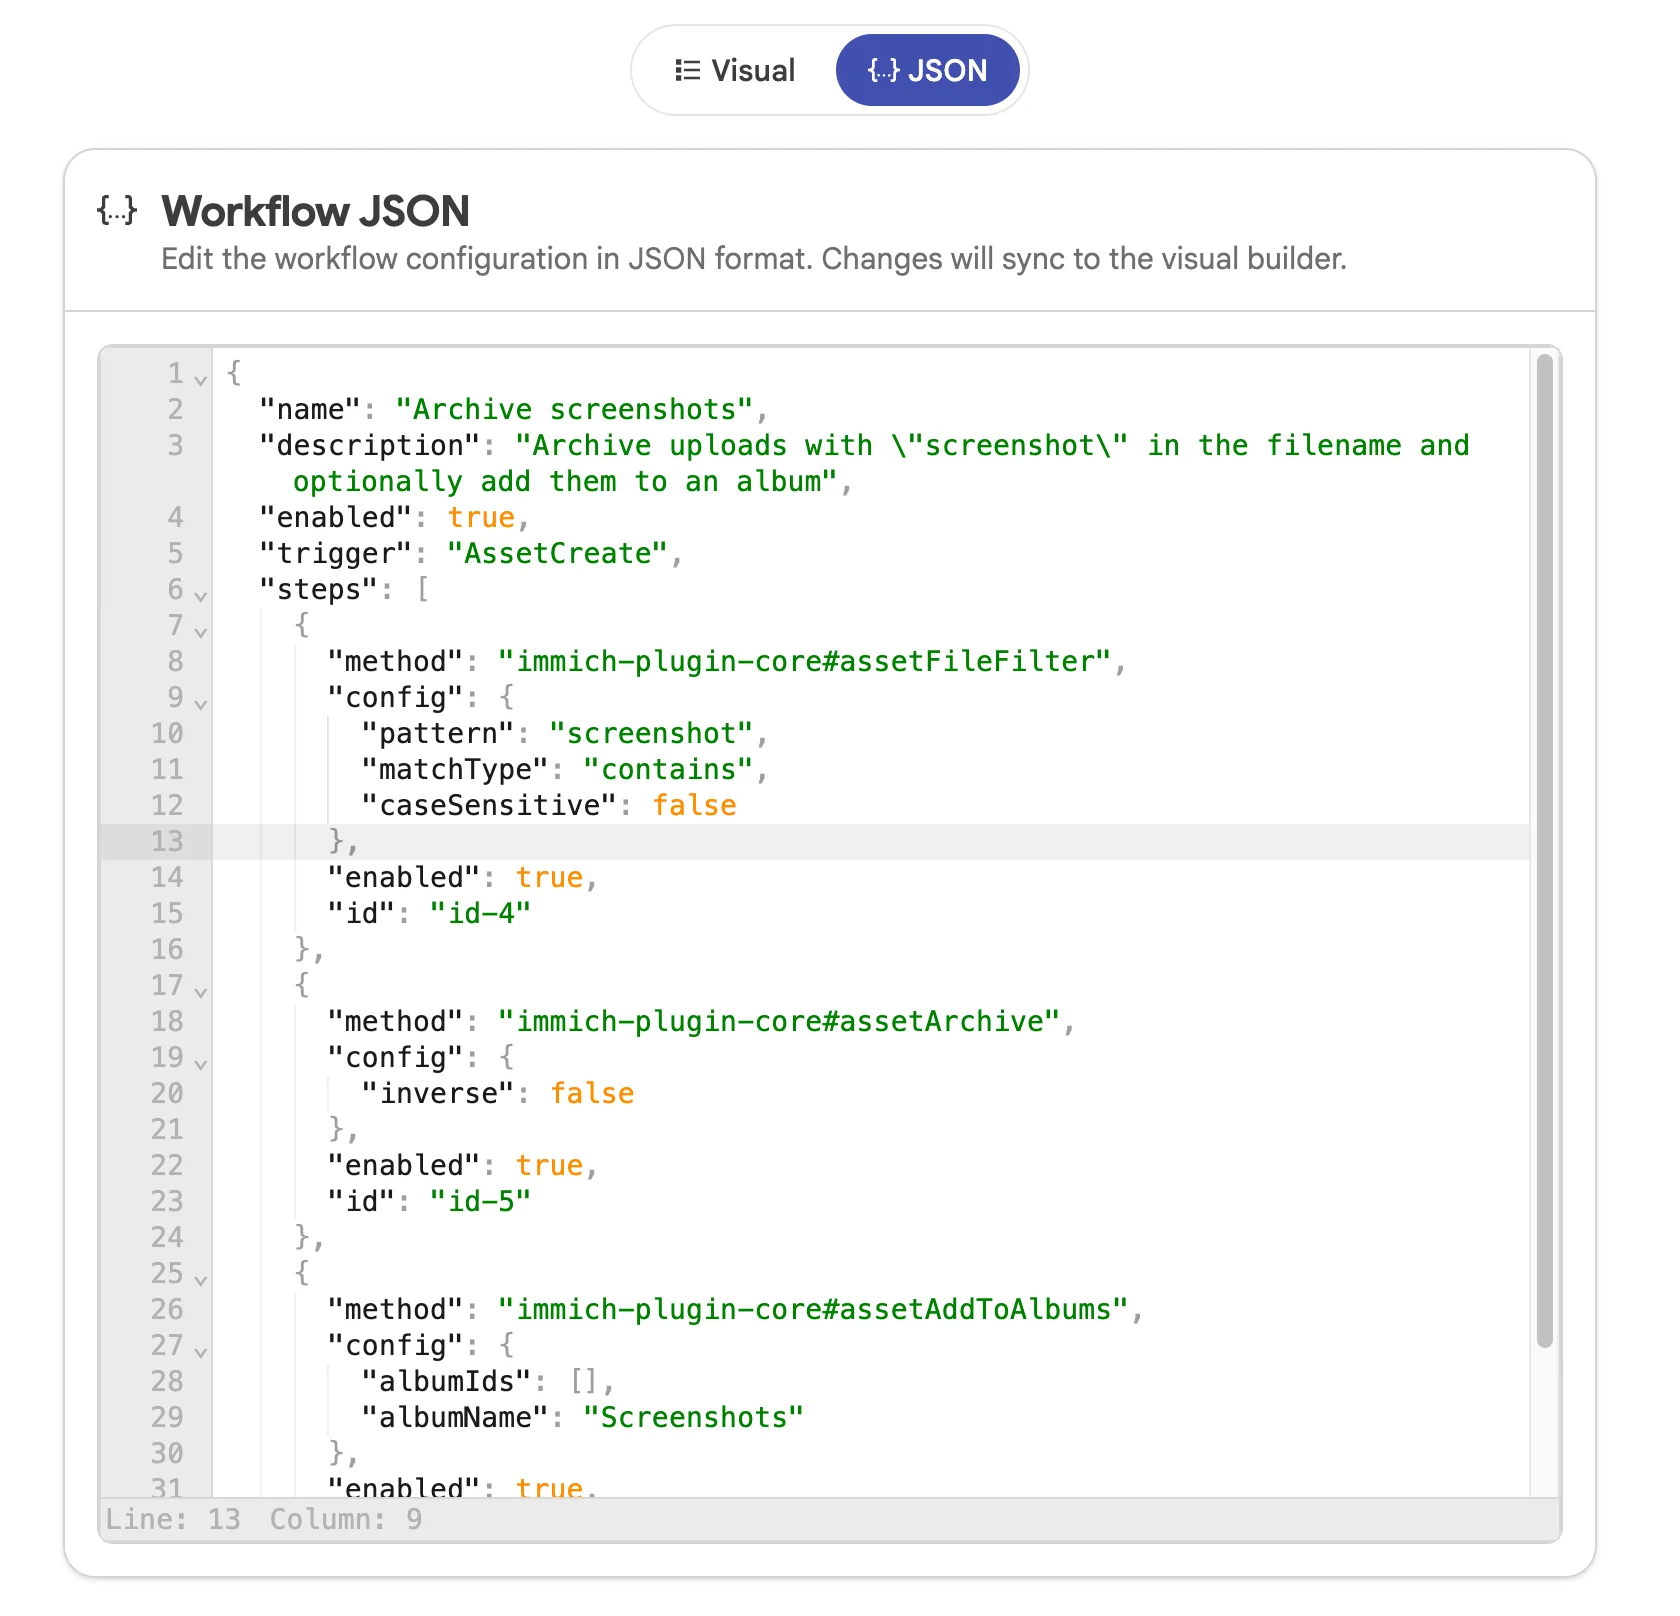
Task: Click line number 13 in the gutter
Action: click(x=167, y=841)
